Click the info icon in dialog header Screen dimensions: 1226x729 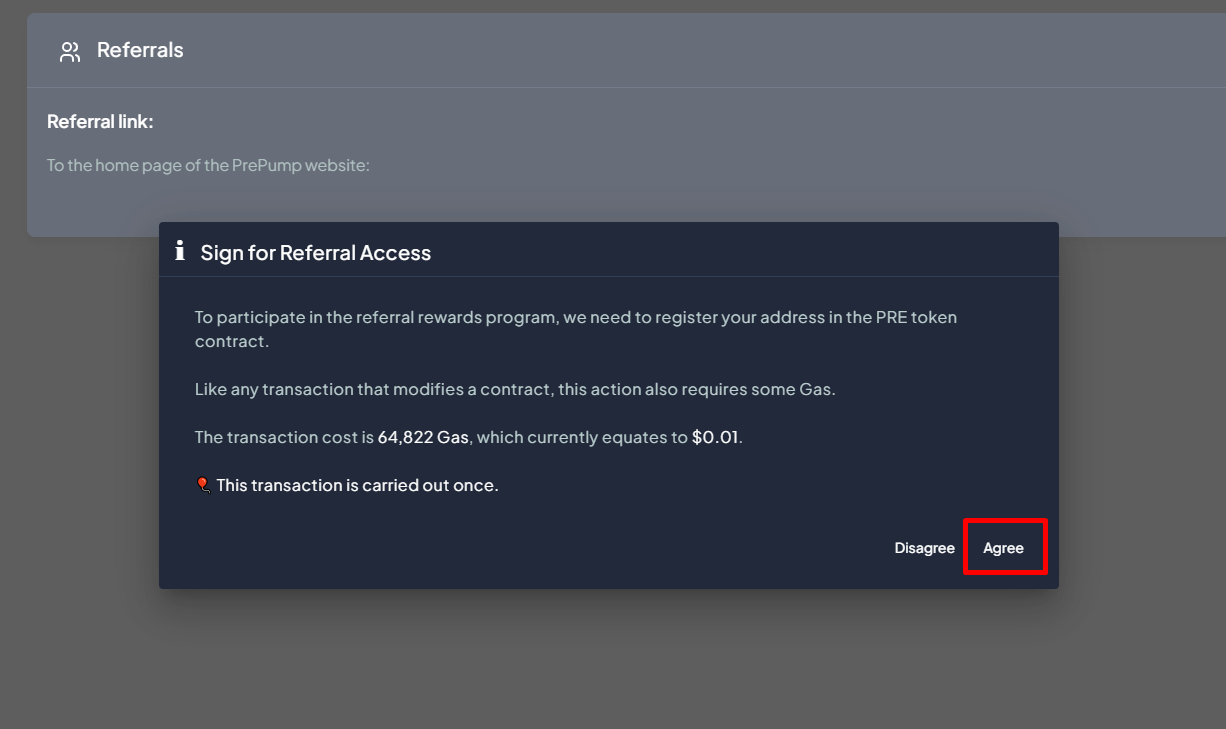click(179, 251)
